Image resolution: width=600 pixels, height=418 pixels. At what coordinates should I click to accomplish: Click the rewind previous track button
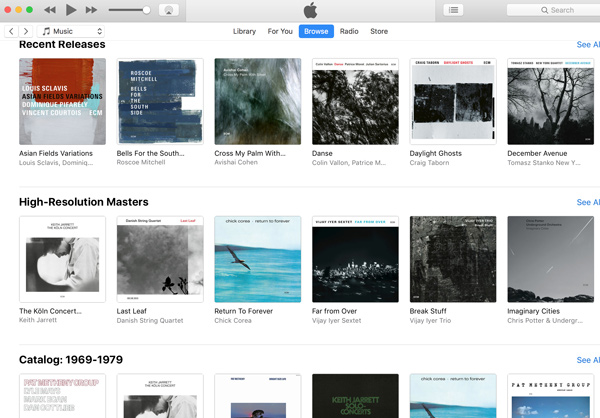click(x=50, y=10)
